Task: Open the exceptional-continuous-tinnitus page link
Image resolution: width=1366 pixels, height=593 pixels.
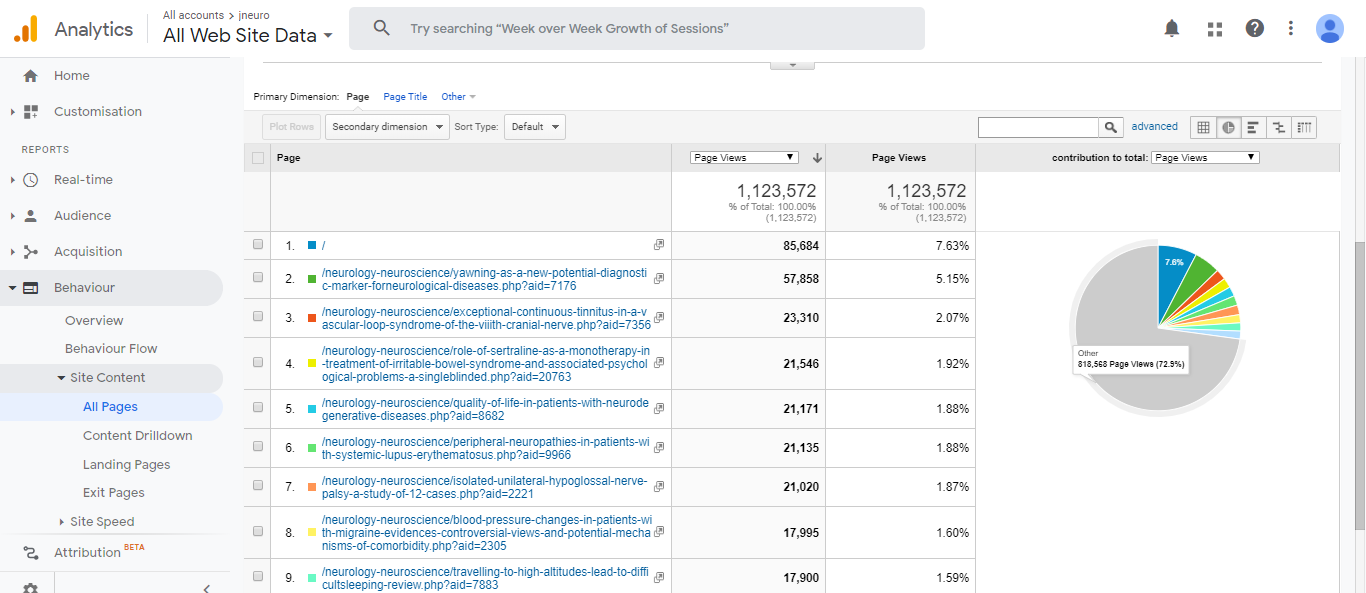Action: click(485, 318)
